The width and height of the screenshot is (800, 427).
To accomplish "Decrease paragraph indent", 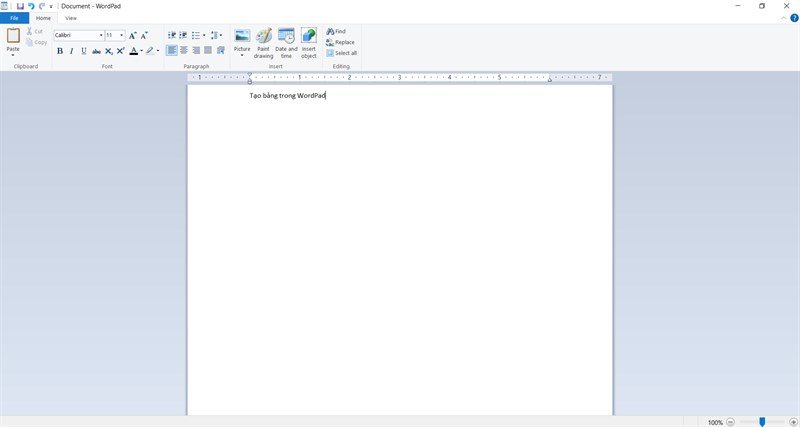I will pos(171,35).
